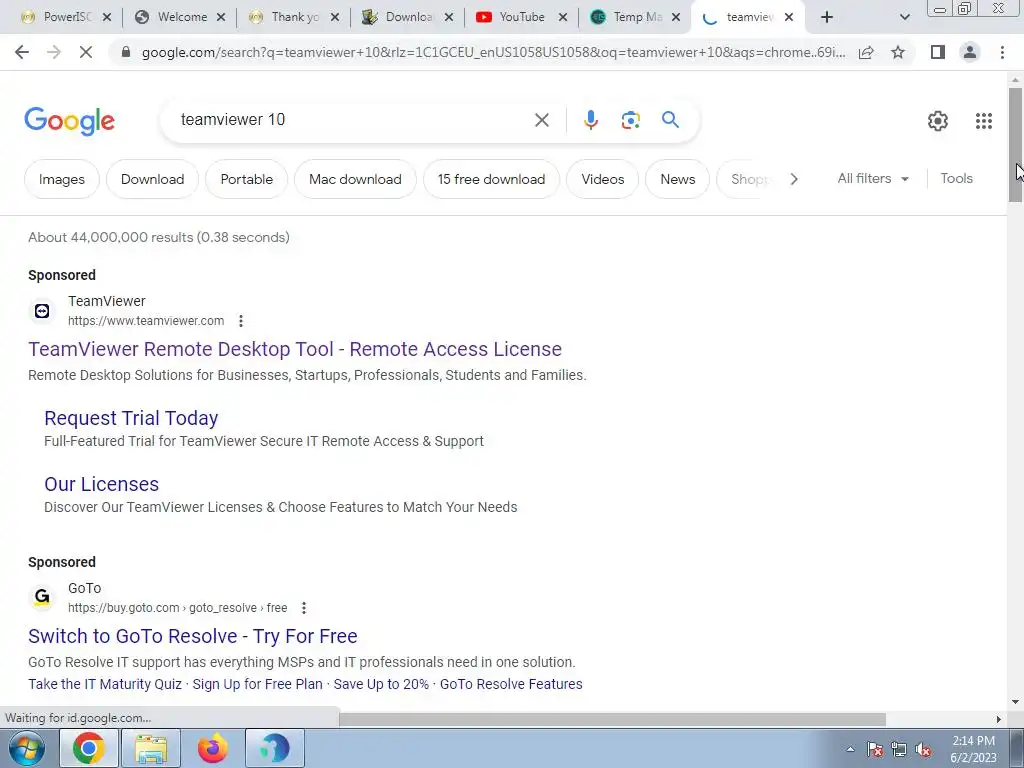The width and height of the screenshot is (1024, 768).
Task: Switch to the YouTube tab
Action: pyautogui.click(x=514, y=17)
